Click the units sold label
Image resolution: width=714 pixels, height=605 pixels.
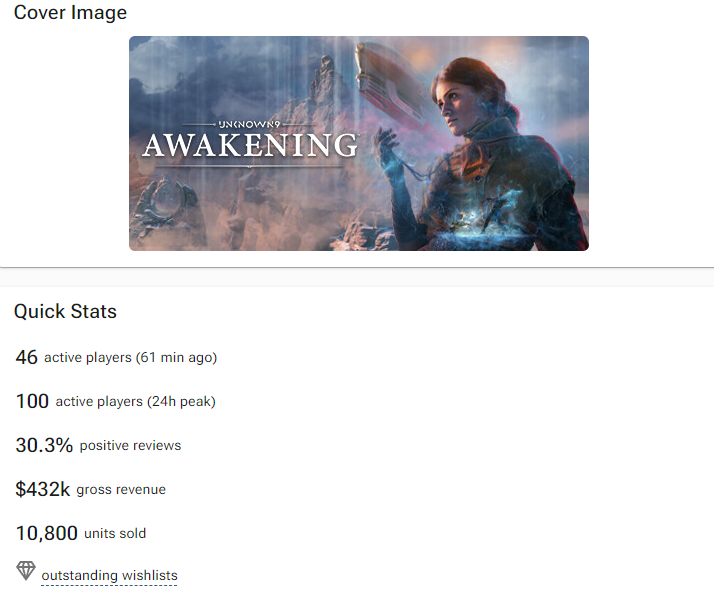point(115,534)
